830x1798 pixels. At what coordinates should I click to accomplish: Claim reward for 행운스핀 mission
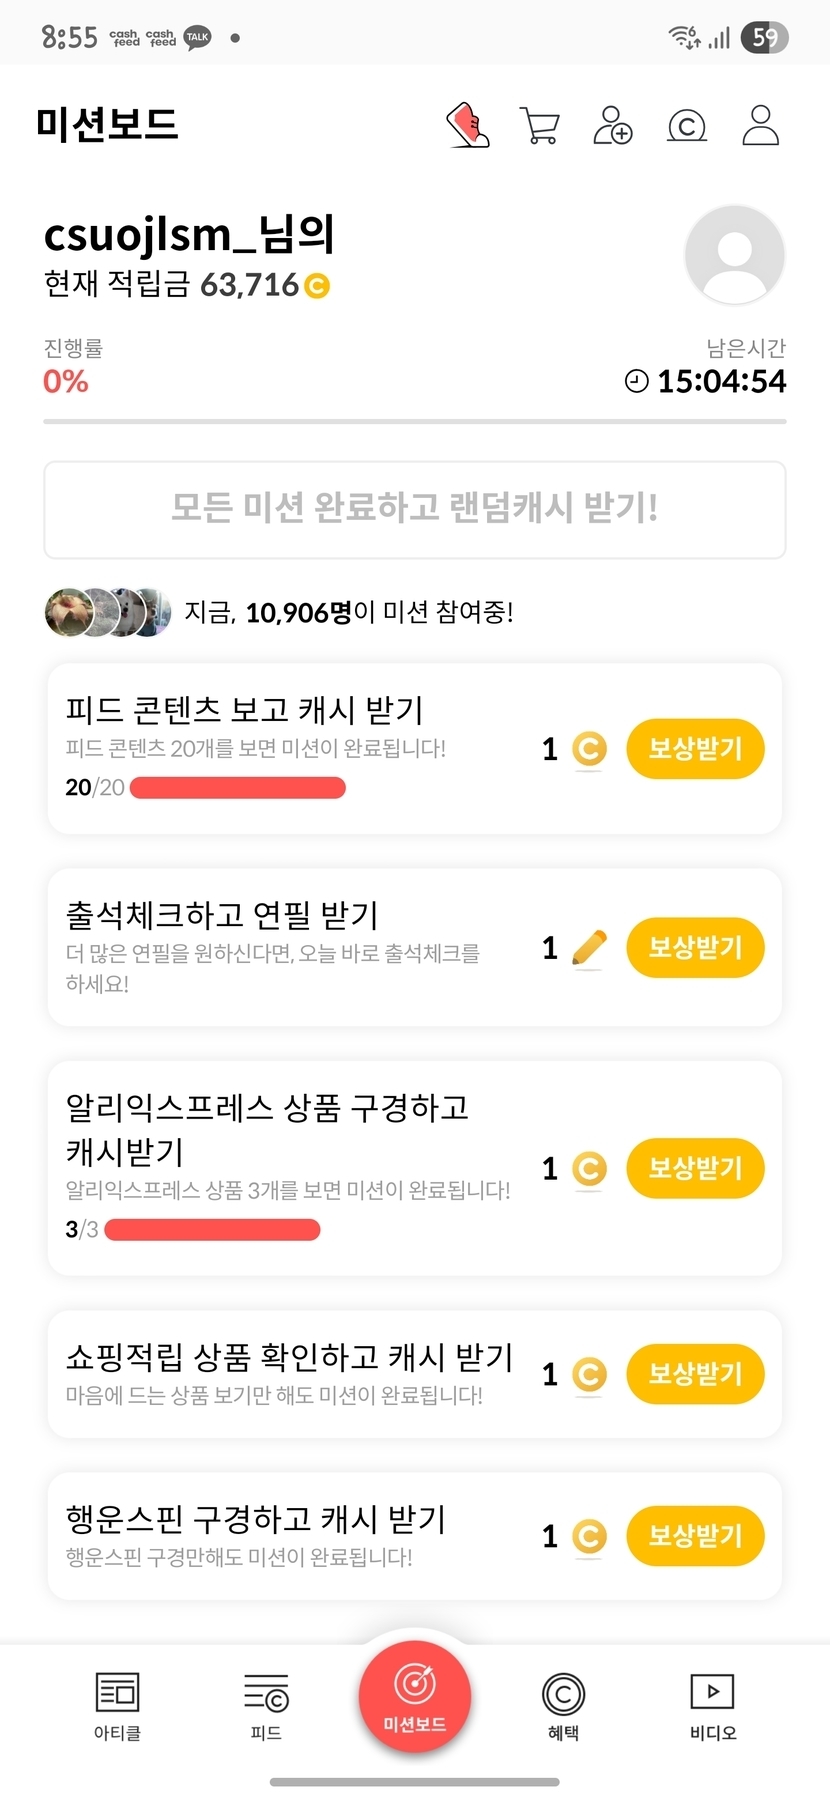pos(695,1536)
